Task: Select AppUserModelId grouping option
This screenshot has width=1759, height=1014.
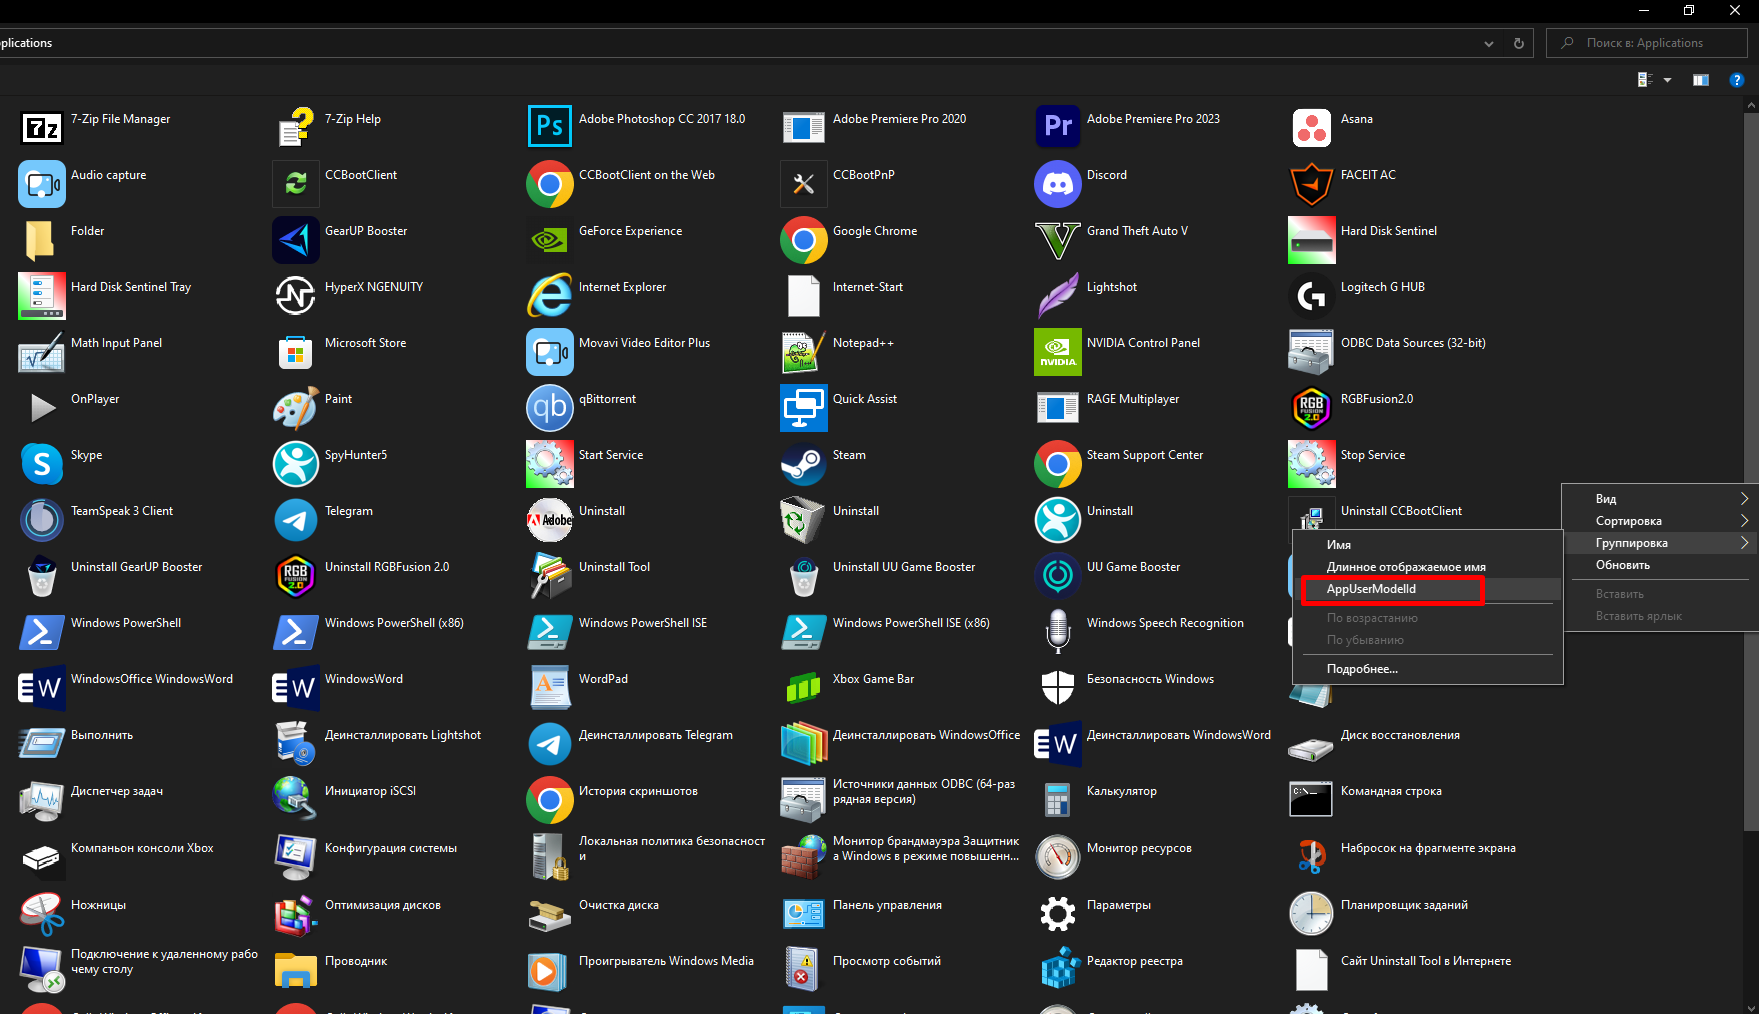Action: (1427, 589)
